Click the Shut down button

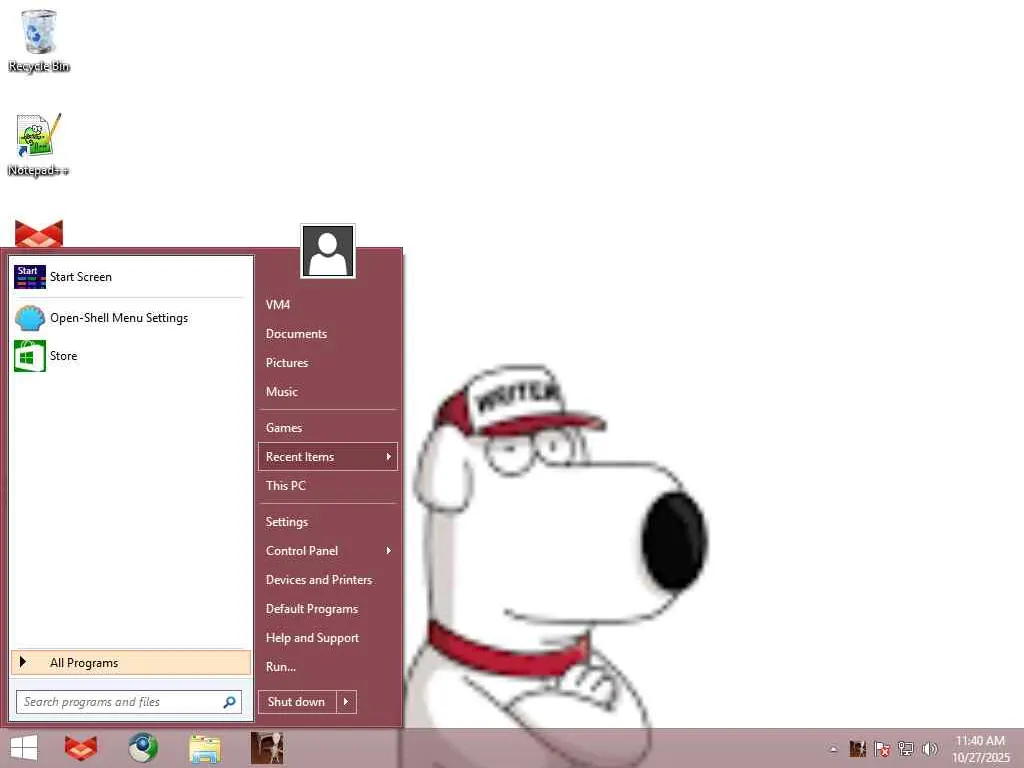296,702
